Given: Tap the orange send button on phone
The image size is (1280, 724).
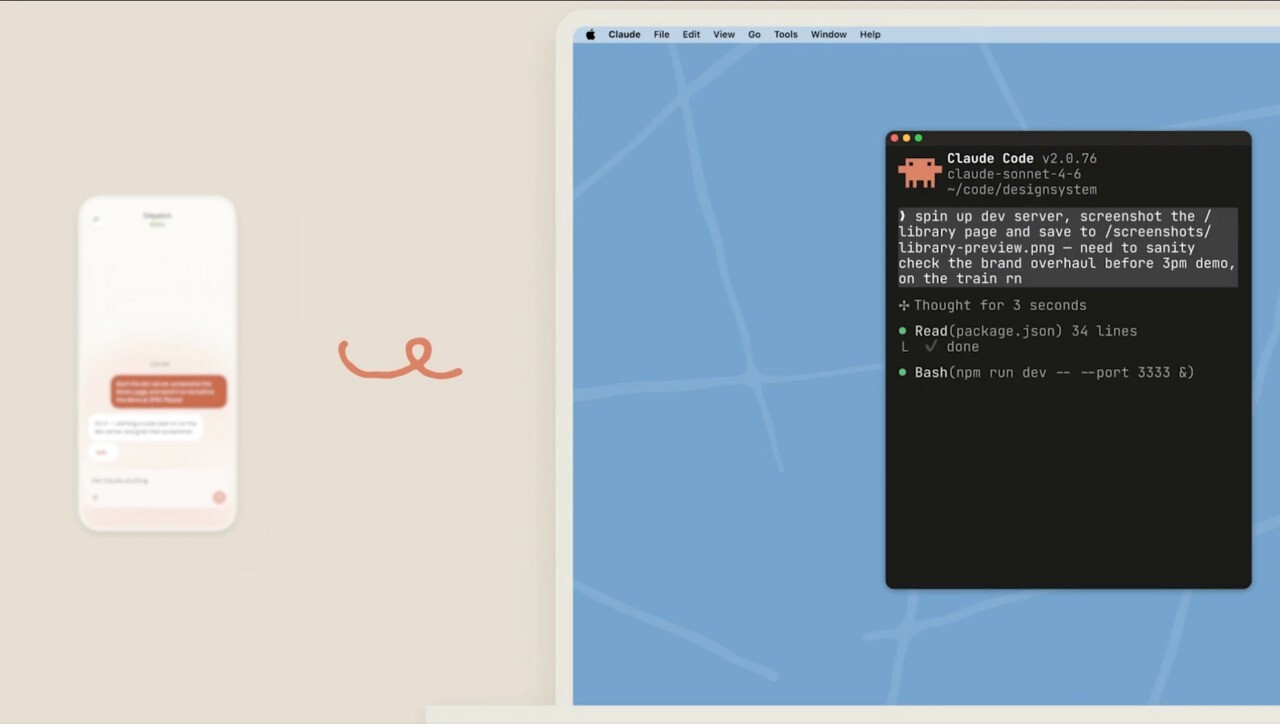Looking at the screenshot, I should [x=219, y=497].
